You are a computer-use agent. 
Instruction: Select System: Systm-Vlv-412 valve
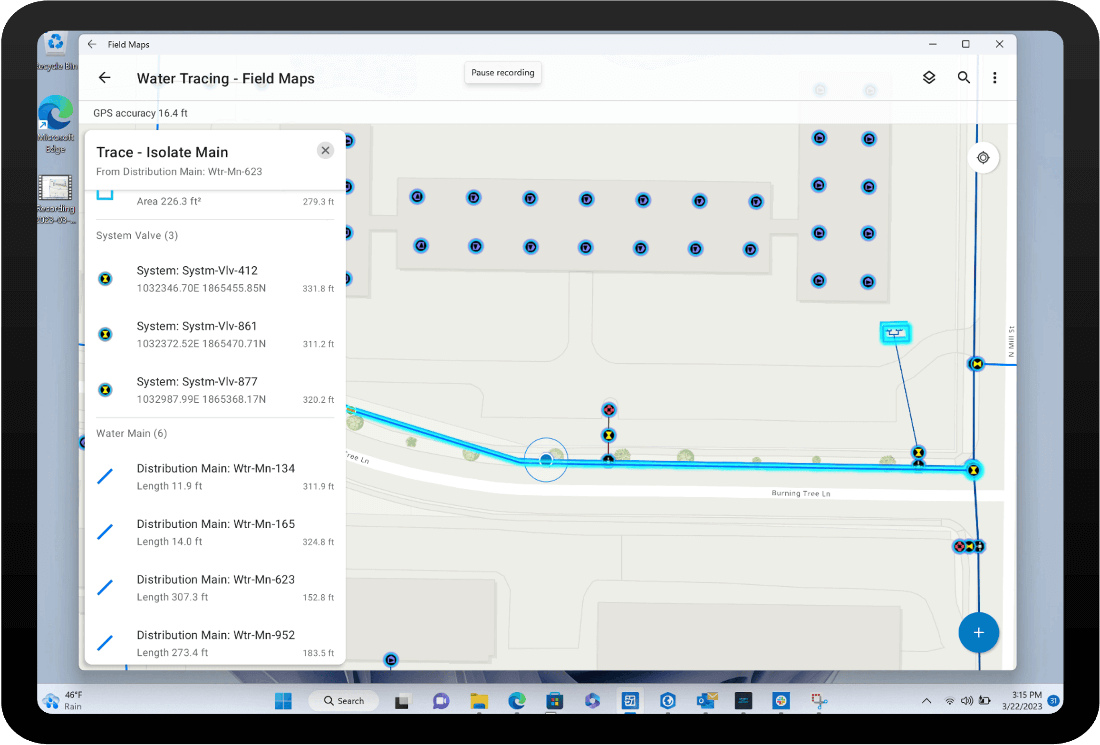pyautogui.click(x=215, y=279)
